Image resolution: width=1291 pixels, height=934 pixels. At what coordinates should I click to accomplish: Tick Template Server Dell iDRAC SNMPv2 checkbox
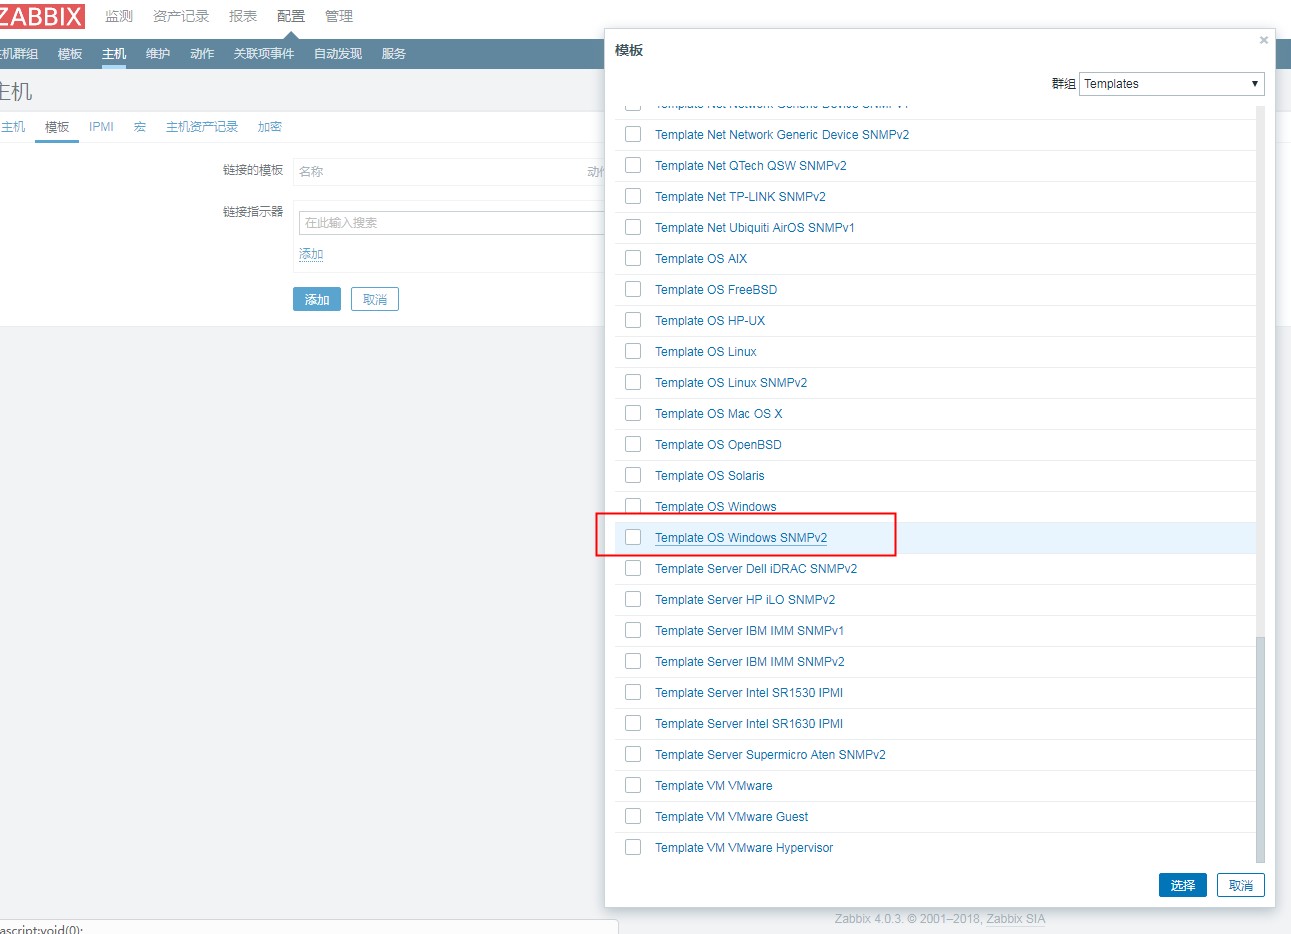(x=633, y=568)
